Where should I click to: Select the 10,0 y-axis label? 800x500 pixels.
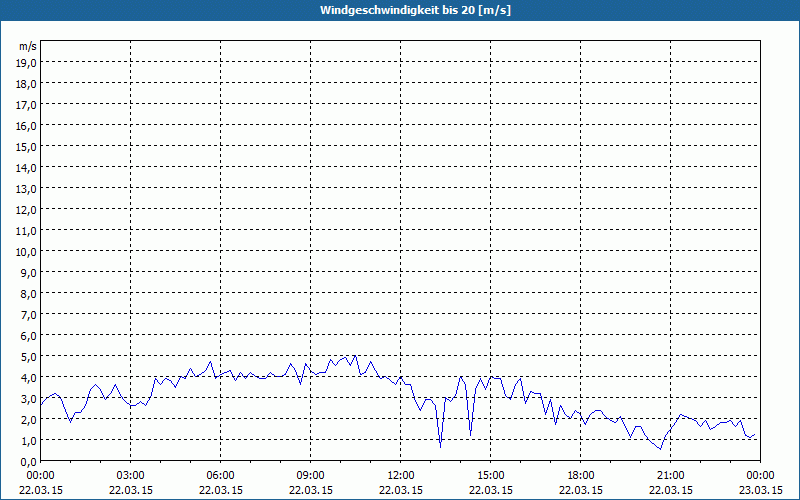tap(26, 252)
